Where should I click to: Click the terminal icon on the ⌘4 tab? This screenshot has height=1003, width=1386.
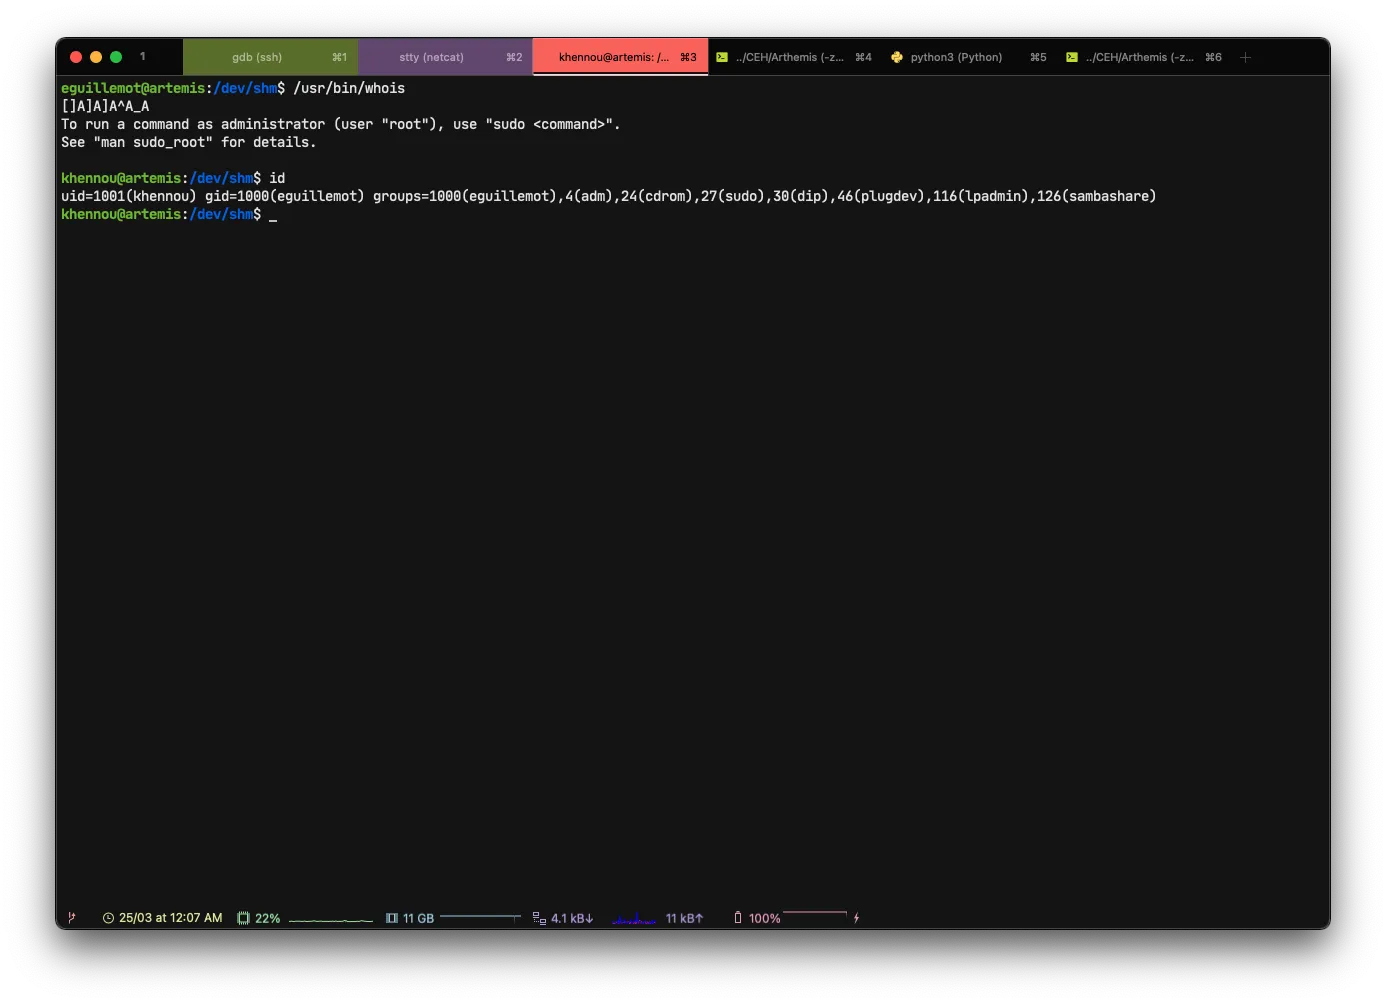coord(722,57)
